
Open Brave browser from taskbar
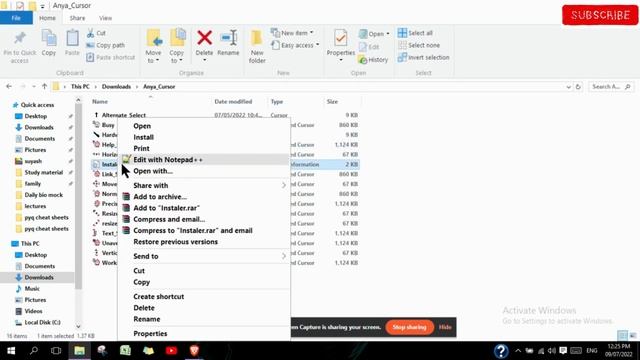pyautogui.click(x=194, y=351)
